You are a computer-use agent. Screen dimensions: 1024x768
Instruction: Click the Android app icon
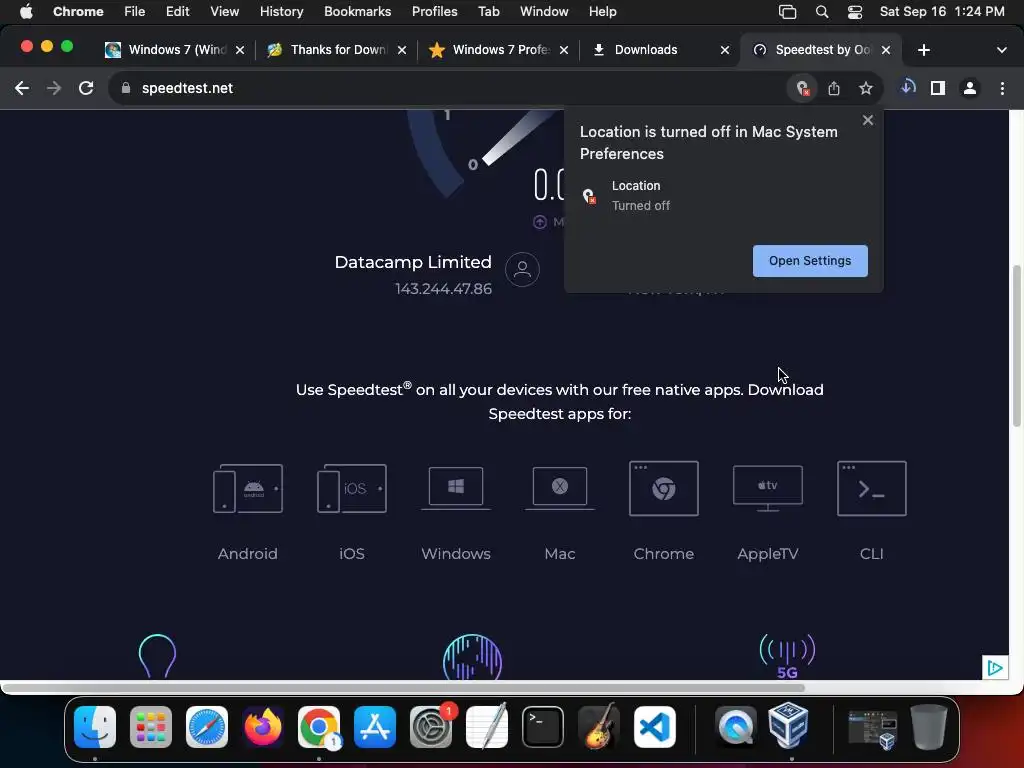(x=248, y=488)
